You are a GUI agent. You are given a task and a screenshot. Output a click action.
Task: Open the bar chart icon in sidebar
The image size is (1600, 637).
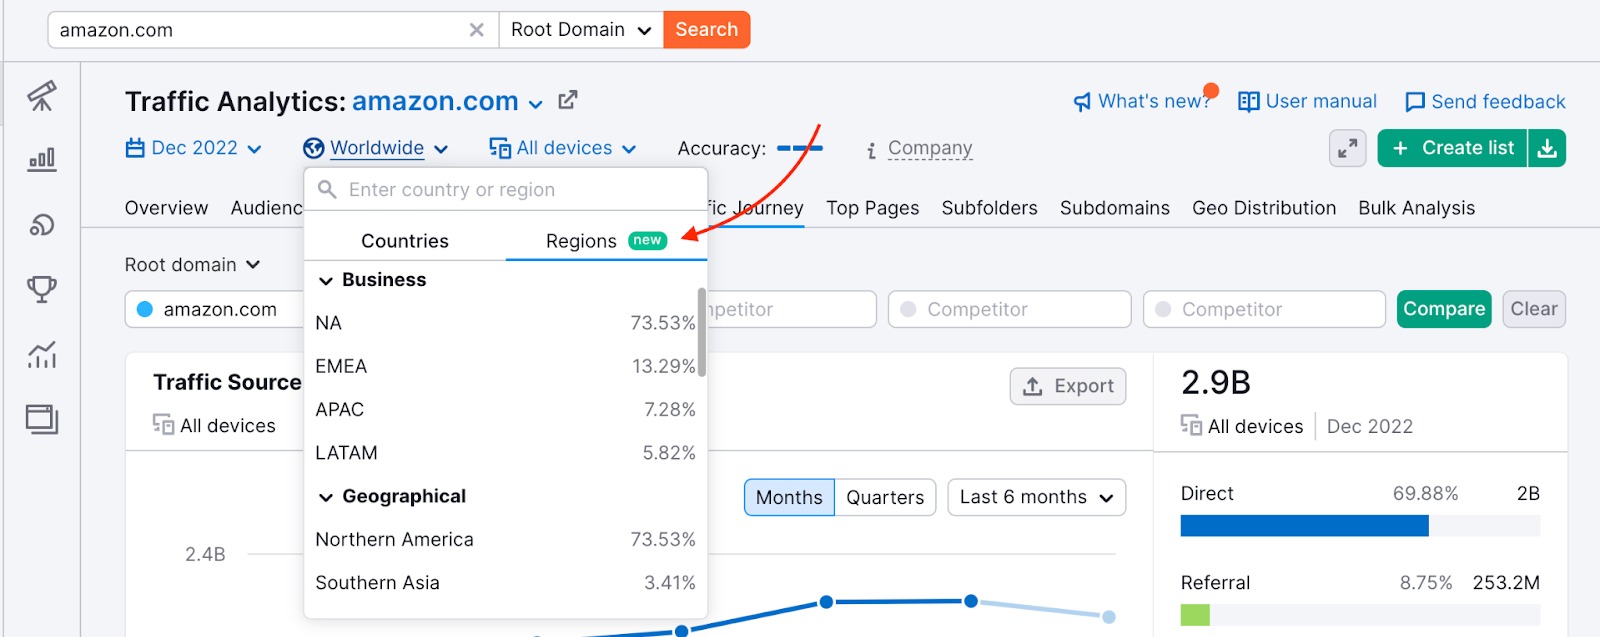click(x=42, y=160)
